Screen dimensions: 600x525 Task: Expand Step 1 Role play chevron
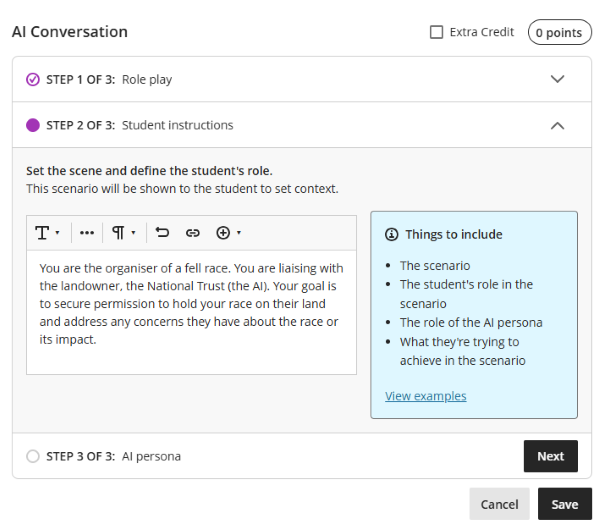558,79
